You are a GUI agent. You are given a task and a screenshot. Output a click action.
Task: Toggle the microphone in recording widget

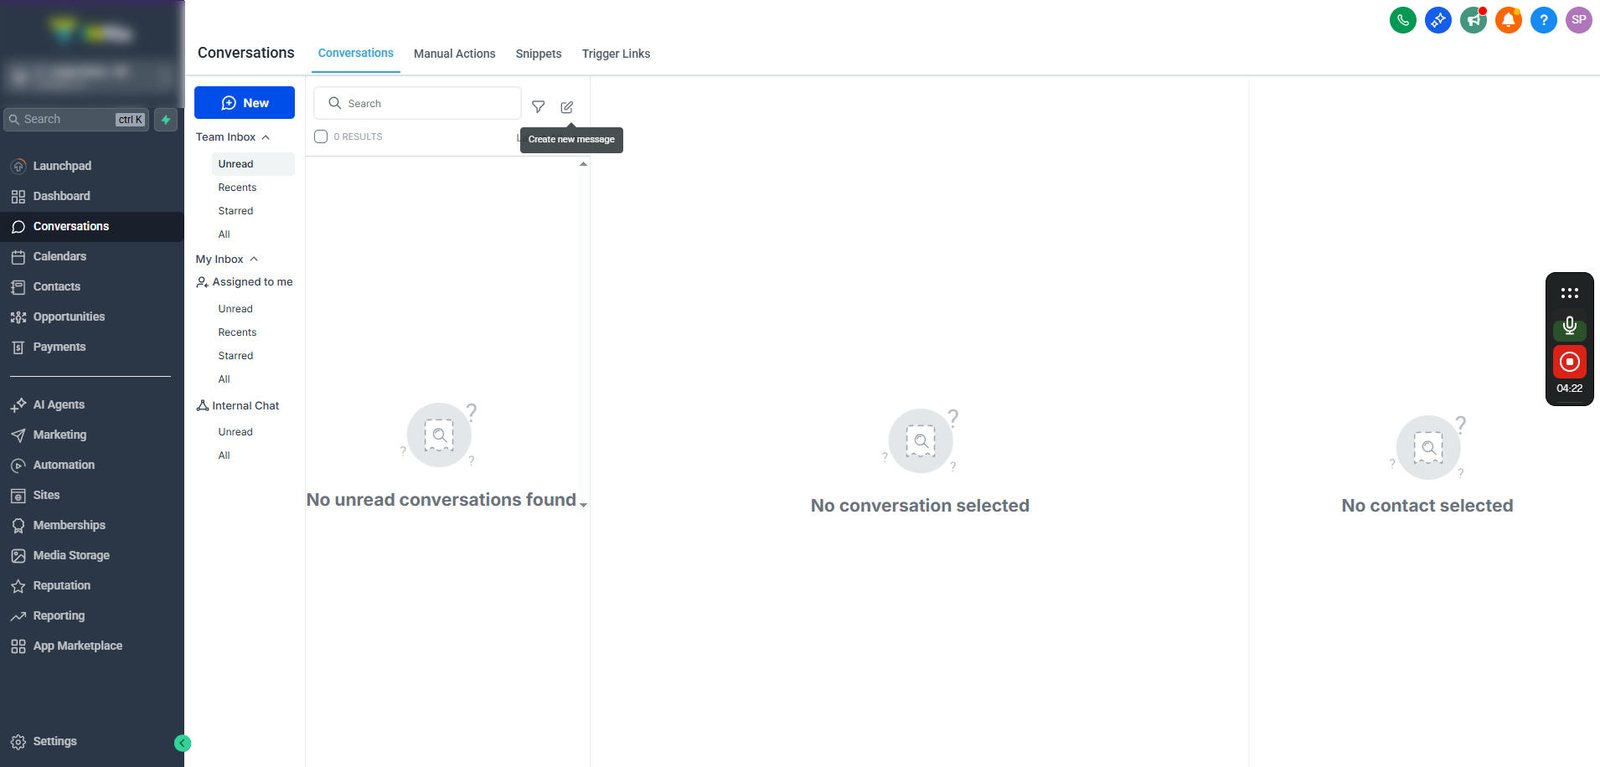(x=1570, y=326)
